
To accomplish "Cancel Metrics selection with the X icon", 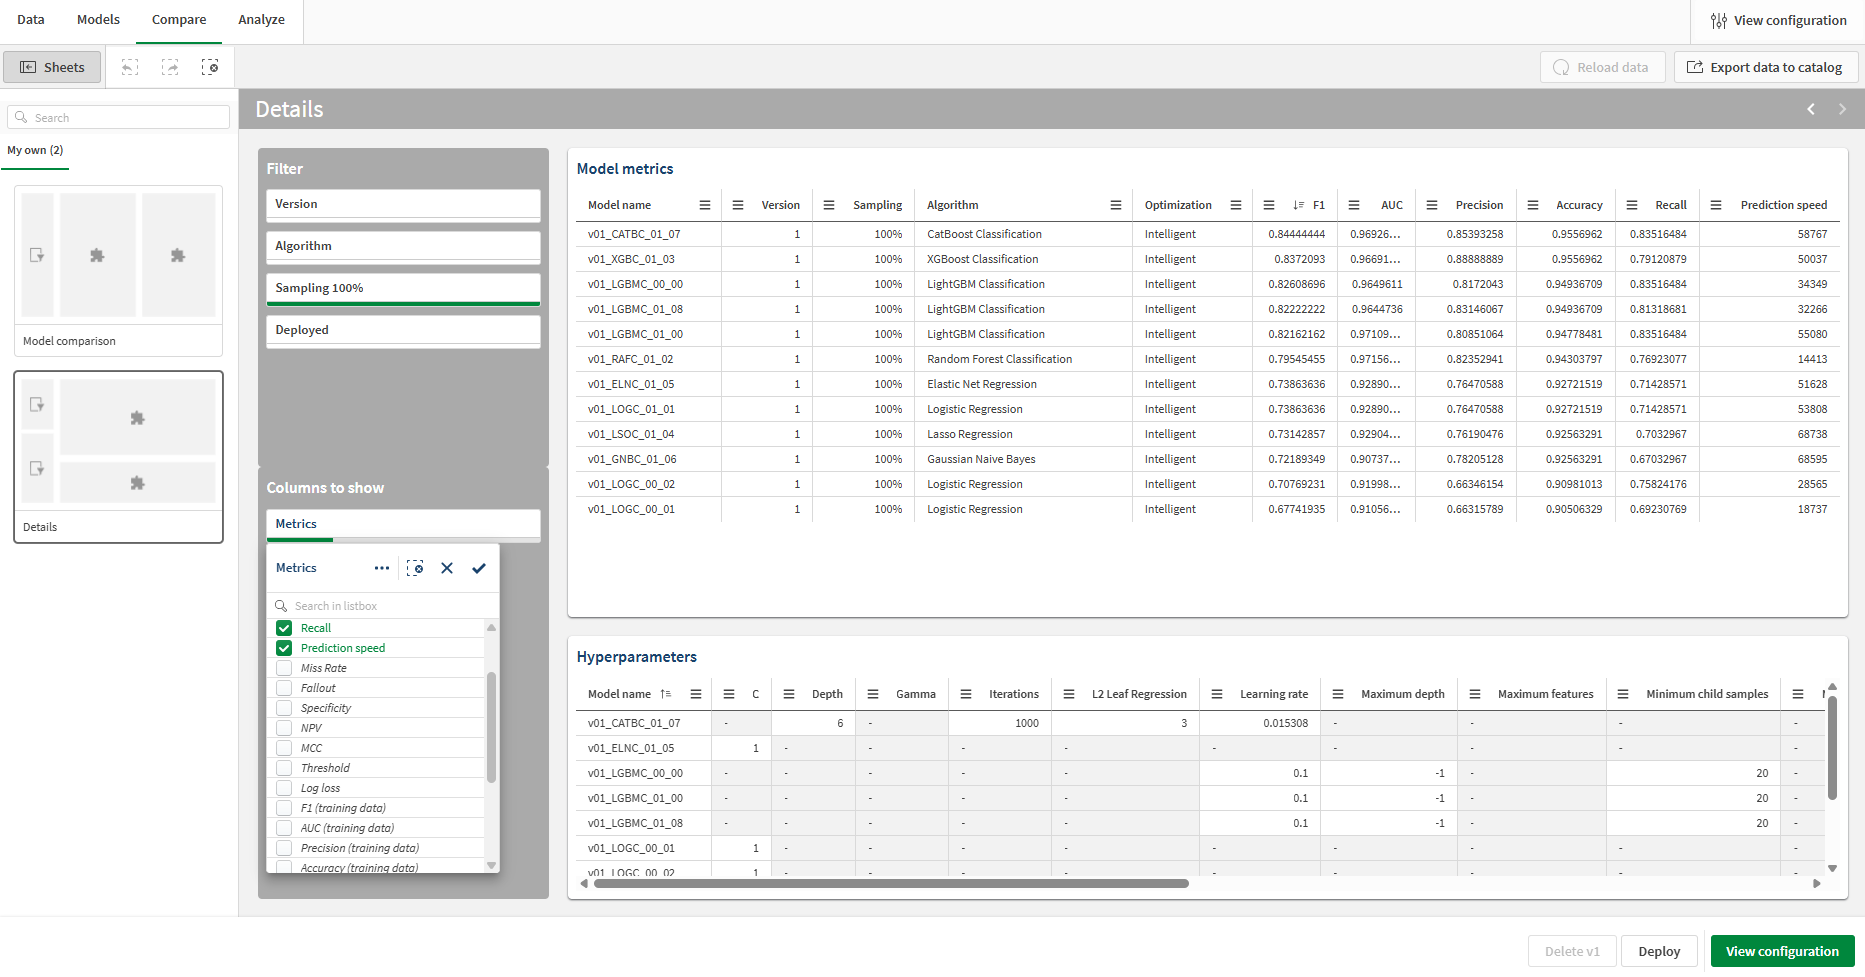I will pyautogui.click(x=447, y=567).
